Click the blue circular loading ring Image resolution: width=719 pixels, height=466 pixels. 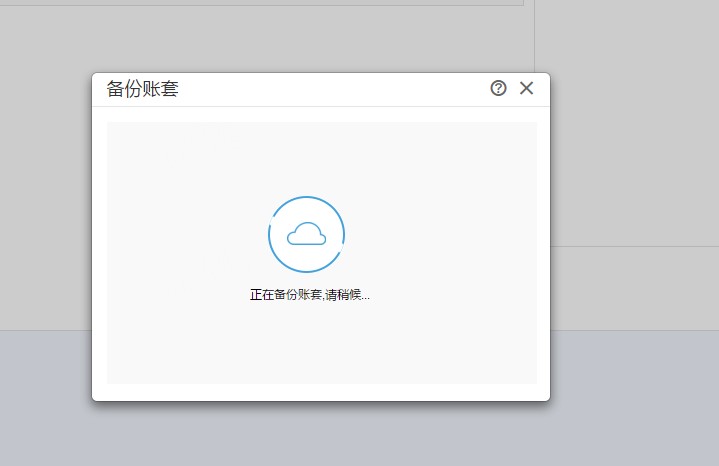[306, 234]
